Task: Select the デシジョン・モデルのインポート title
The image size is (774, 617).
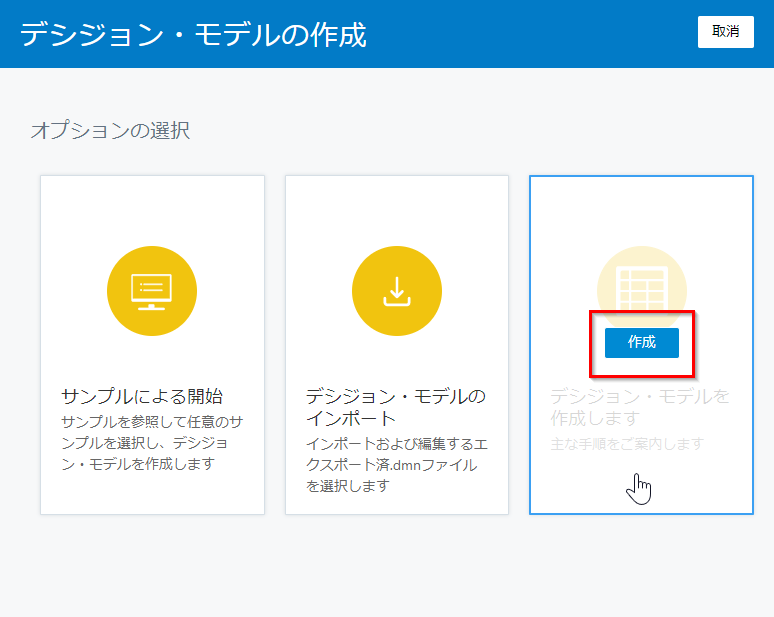Action: click(x=395, y=407)
